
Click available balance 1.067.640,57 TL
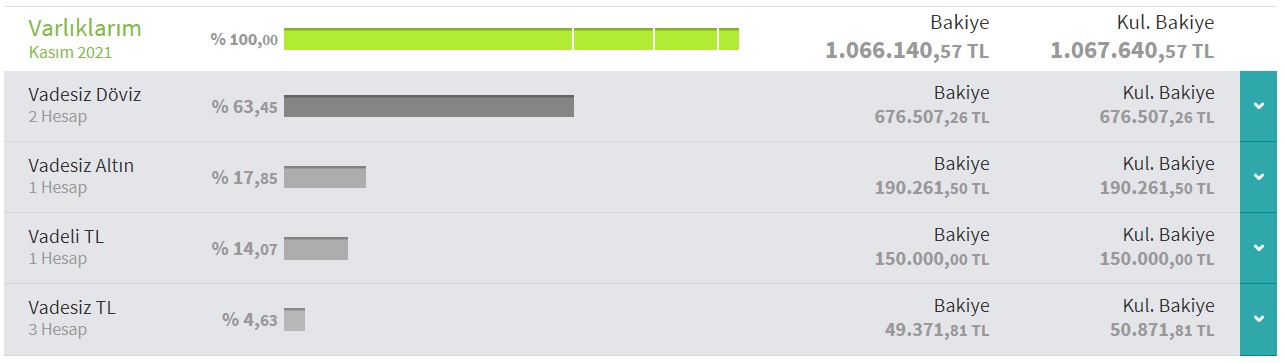1132,49
